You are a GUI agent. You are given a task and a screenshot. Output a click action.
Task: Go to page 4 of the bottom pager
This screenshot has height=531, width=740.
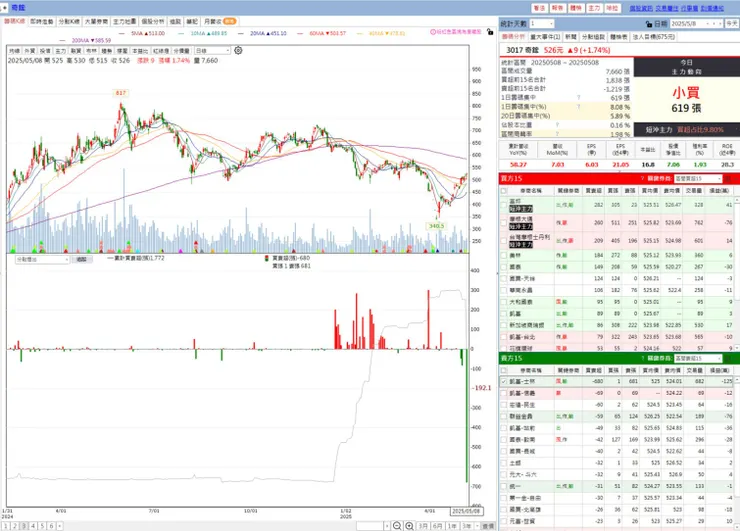(x=33, y=526)
